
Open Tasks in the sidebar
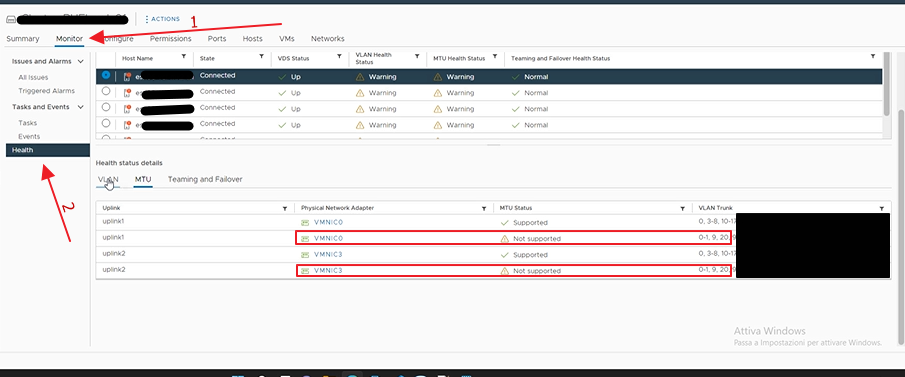pyautogui.click(x=28, y=123)
